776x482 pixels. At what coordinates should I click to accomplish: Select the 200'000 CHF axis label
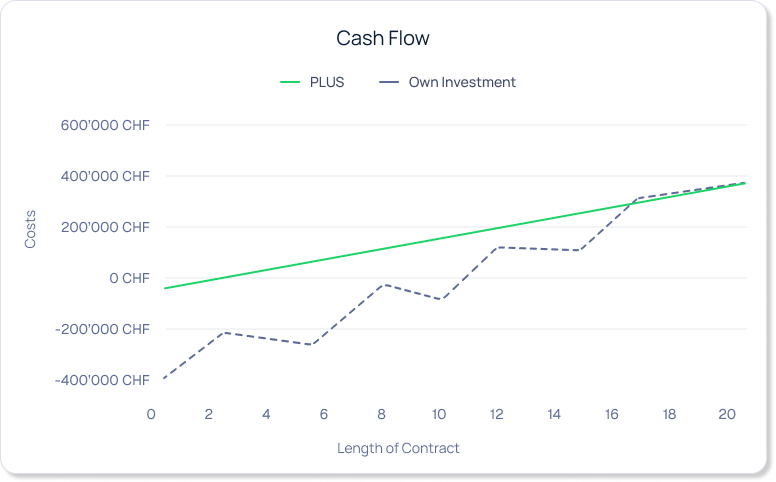pos(106,227)
